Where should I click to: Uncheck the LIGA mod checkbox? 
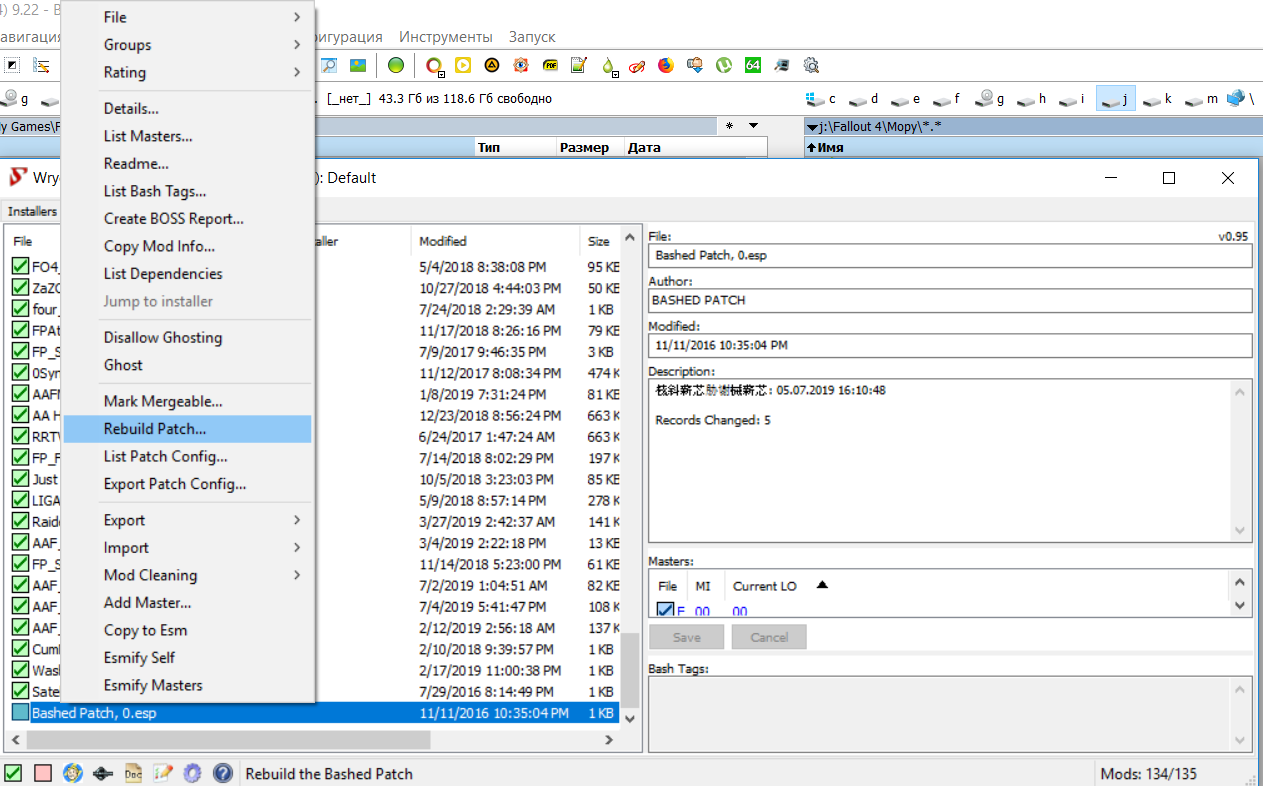[20, 500]
